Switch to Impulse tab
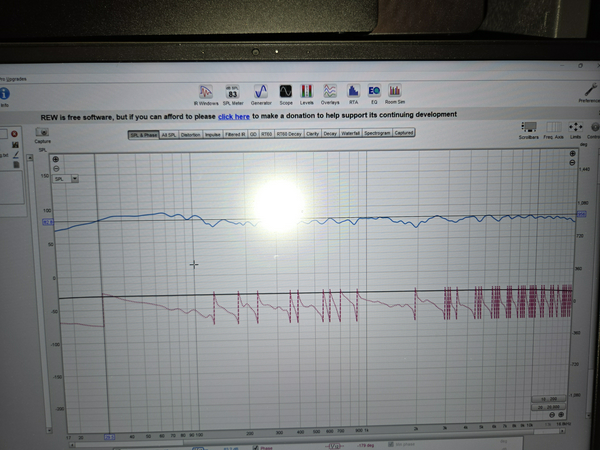The height and width of the screenshot is (450, 600). tap(212, 135)
